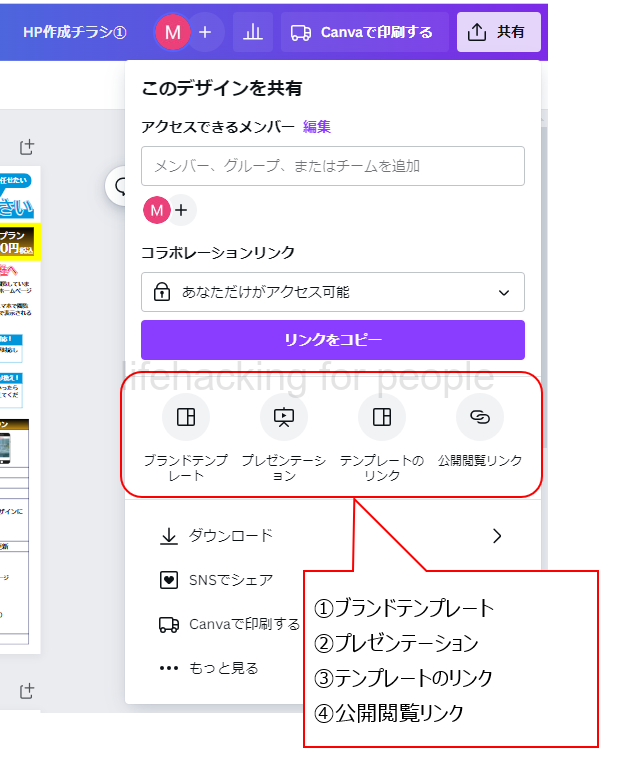Click the plus icon beside the top avatar
This screenshot has height=760, width=617.
[205, 32]
